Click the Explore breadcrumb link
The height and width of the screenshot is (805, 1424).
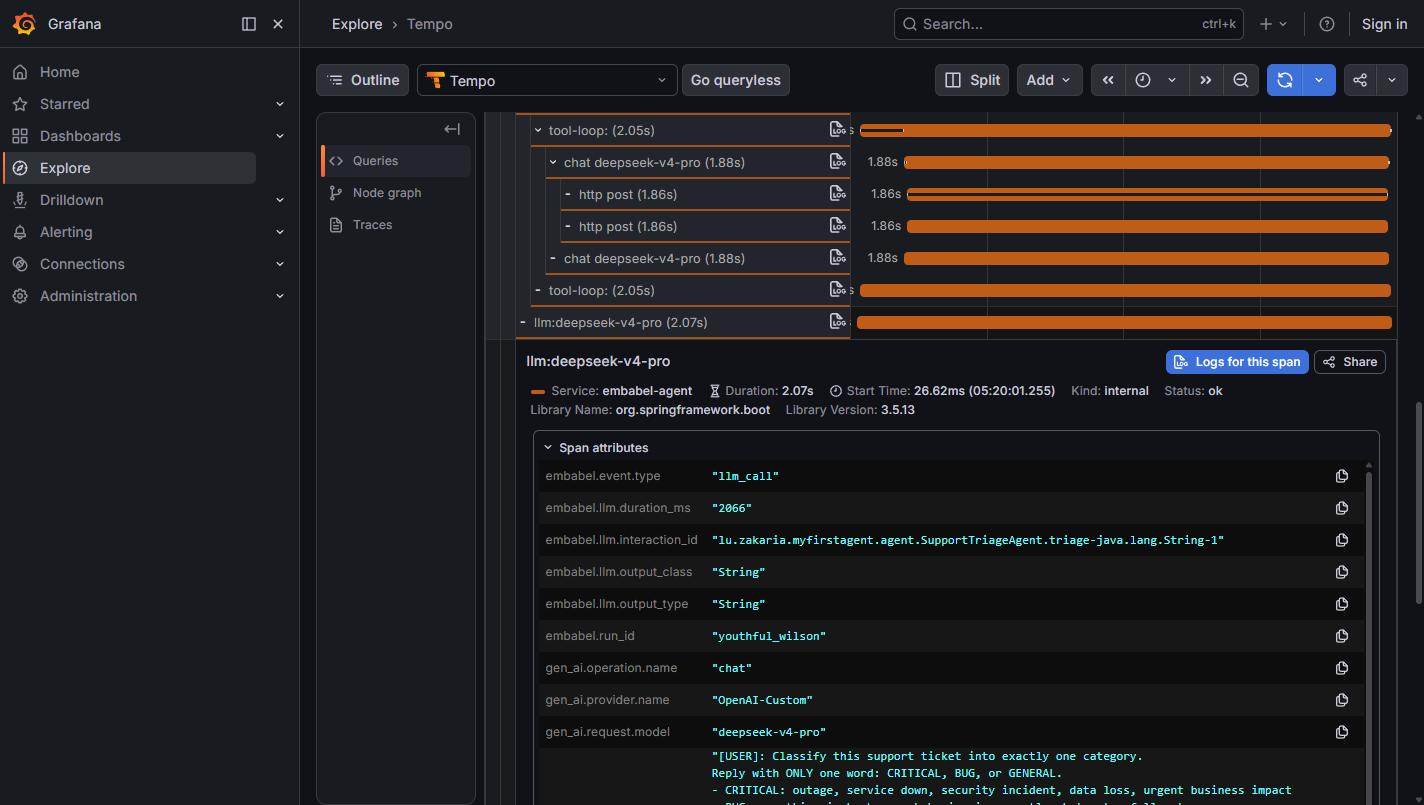357,24
